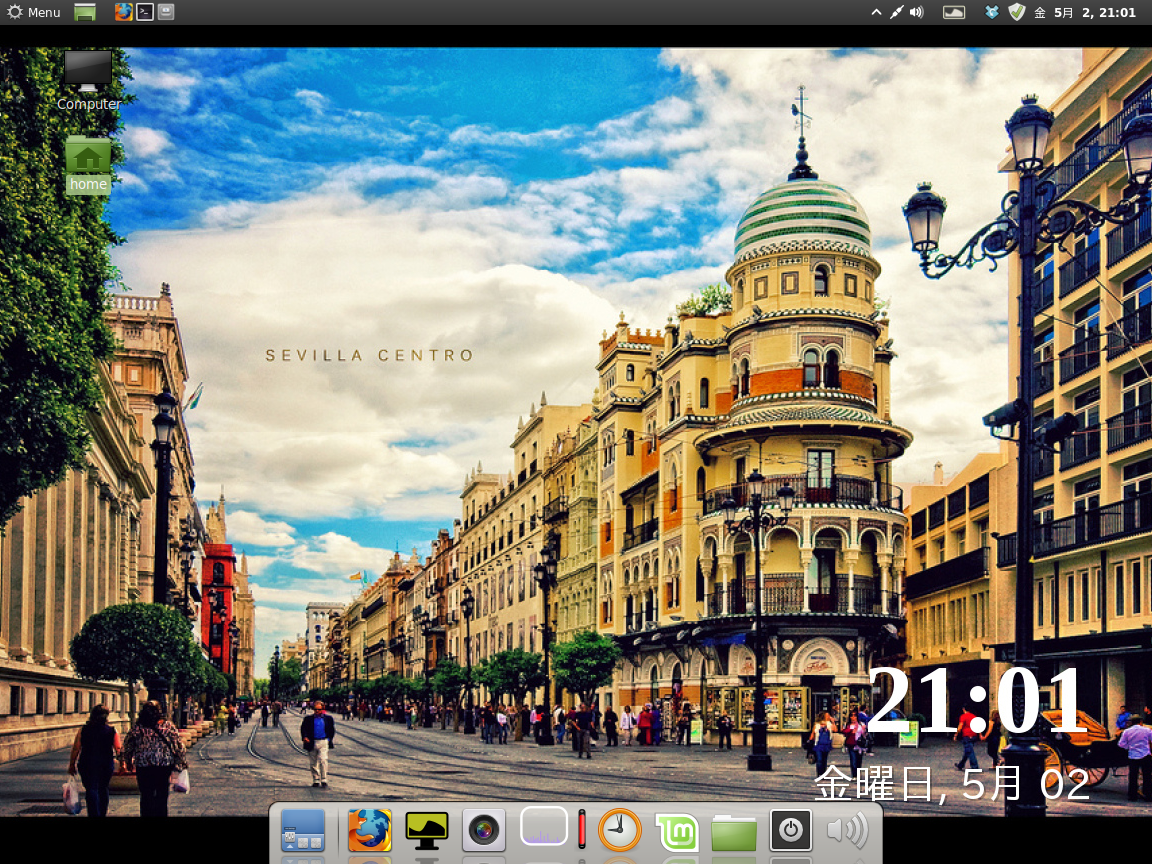Open the Menu button in top panel
1152x864 pixels.
tap(34, 12)
